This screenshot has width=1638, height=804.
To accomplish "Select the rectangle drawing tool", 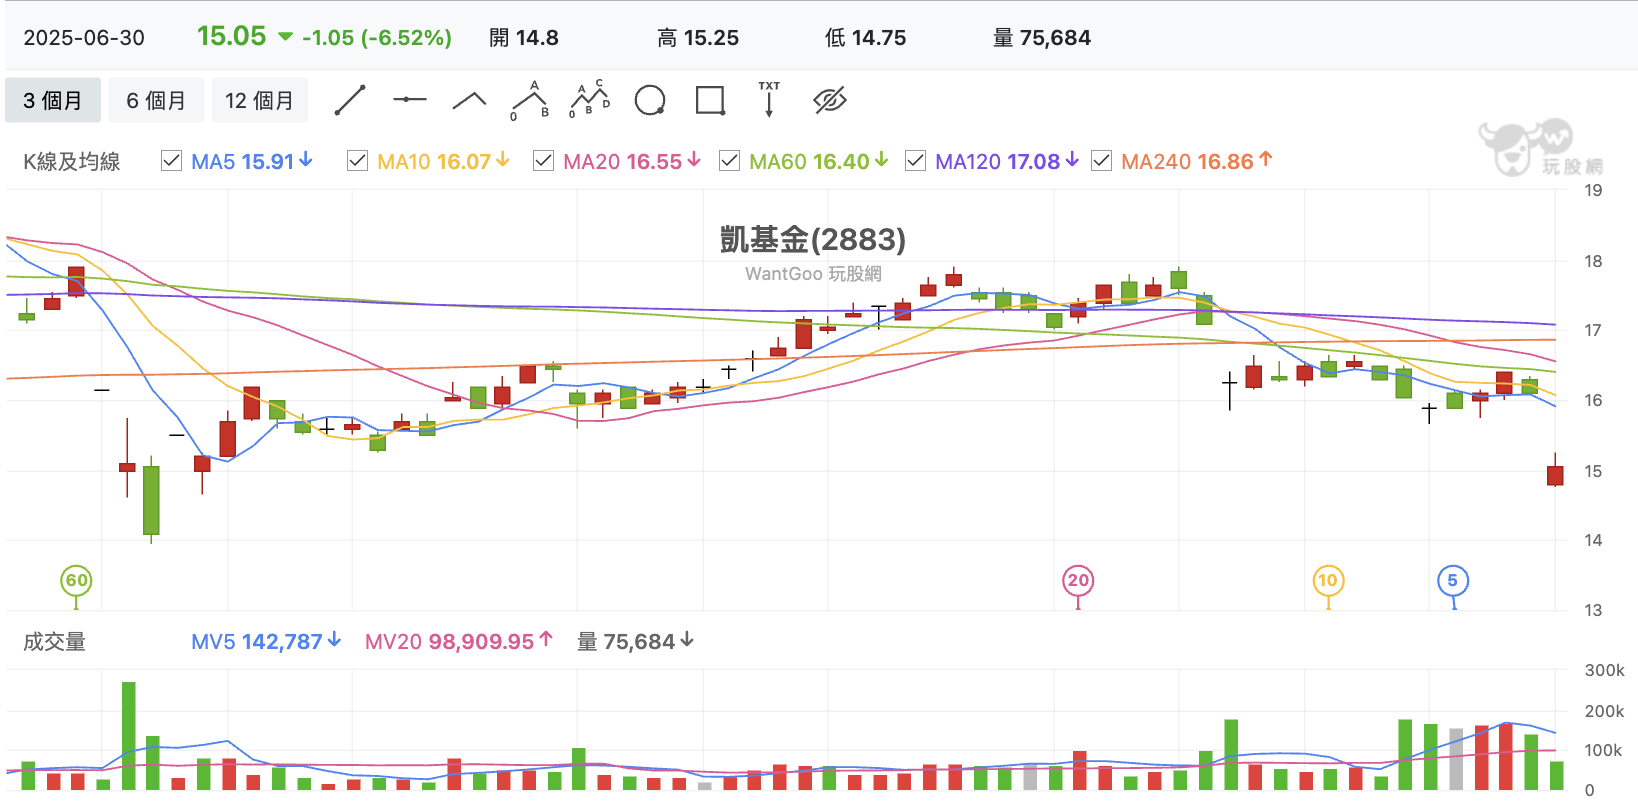I will (x=710, y=100).
